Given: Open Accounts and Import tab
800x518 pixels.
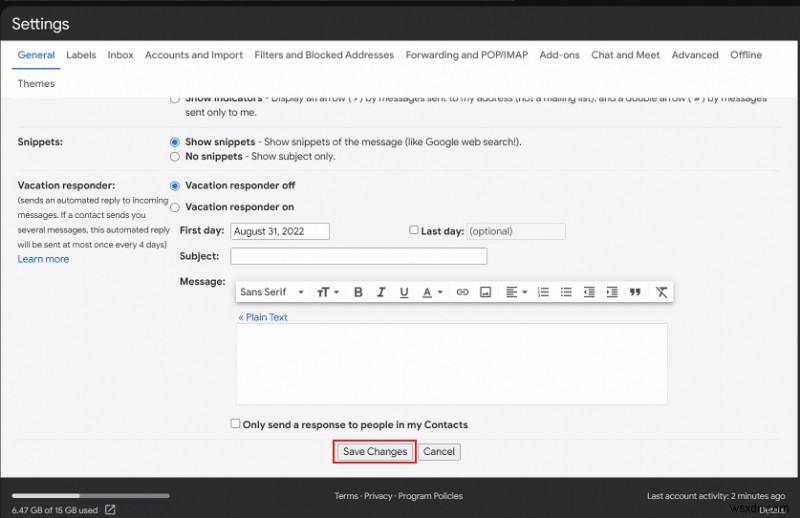Looking at the screenshot, I should 194,55.
